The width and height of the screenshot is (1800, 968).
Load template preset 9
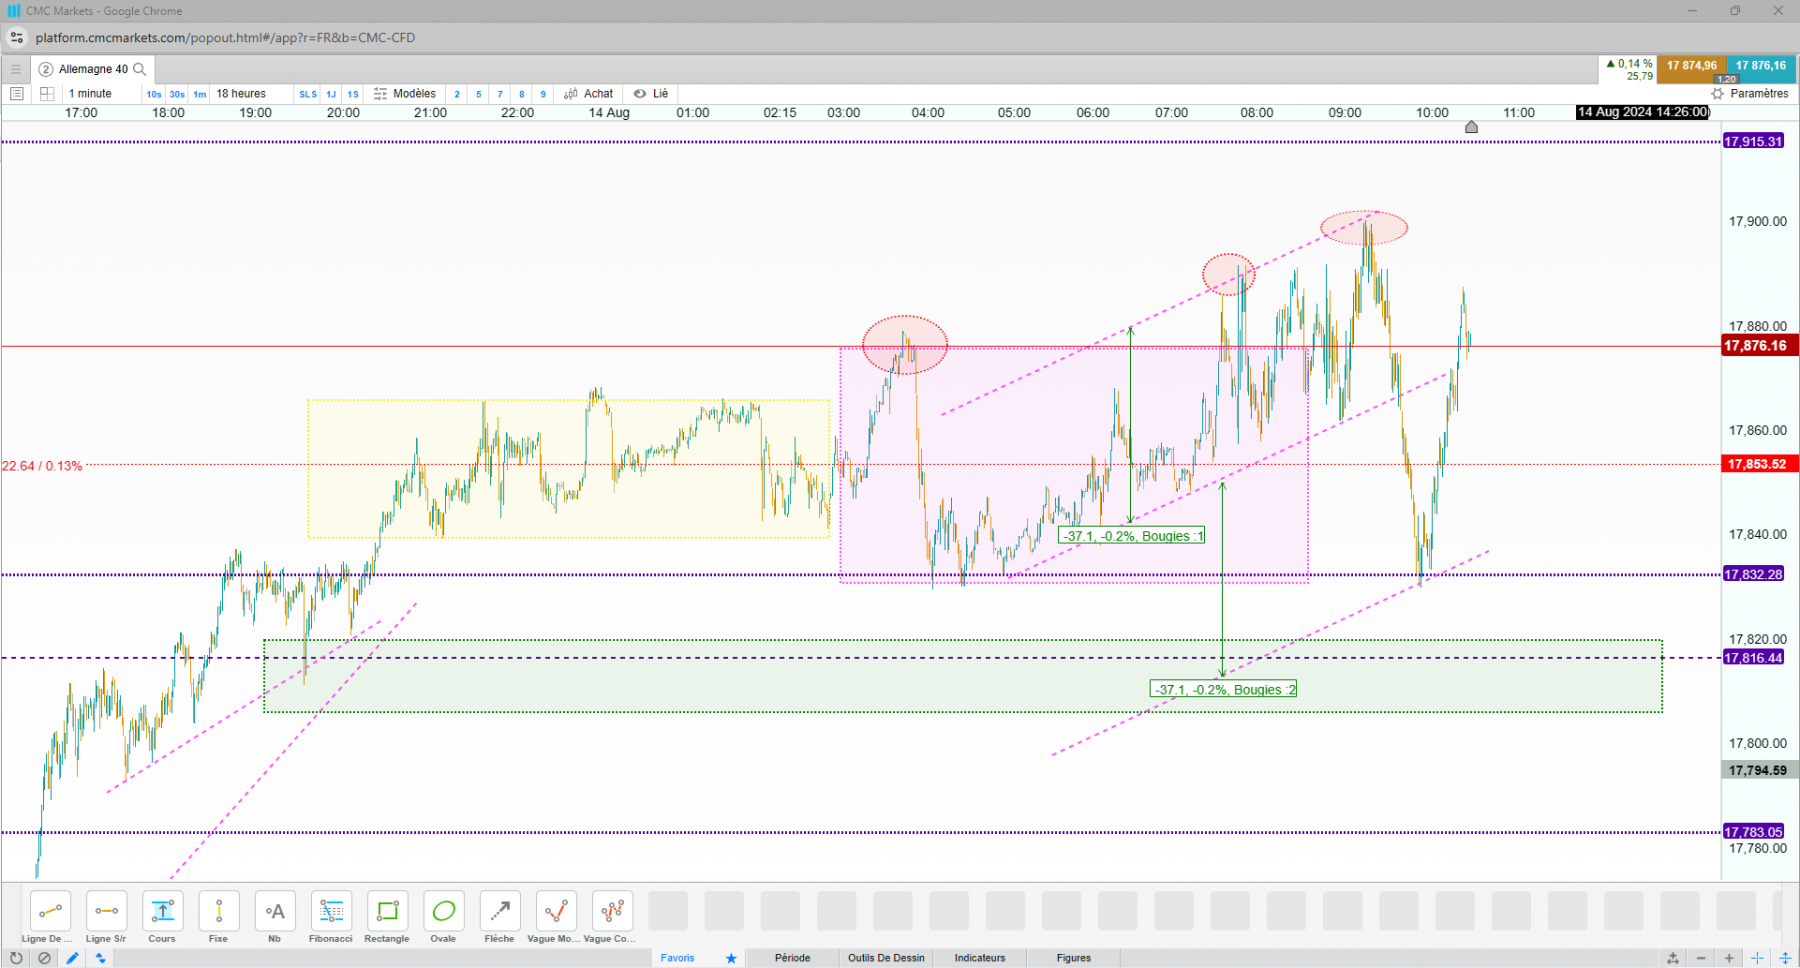543,94
